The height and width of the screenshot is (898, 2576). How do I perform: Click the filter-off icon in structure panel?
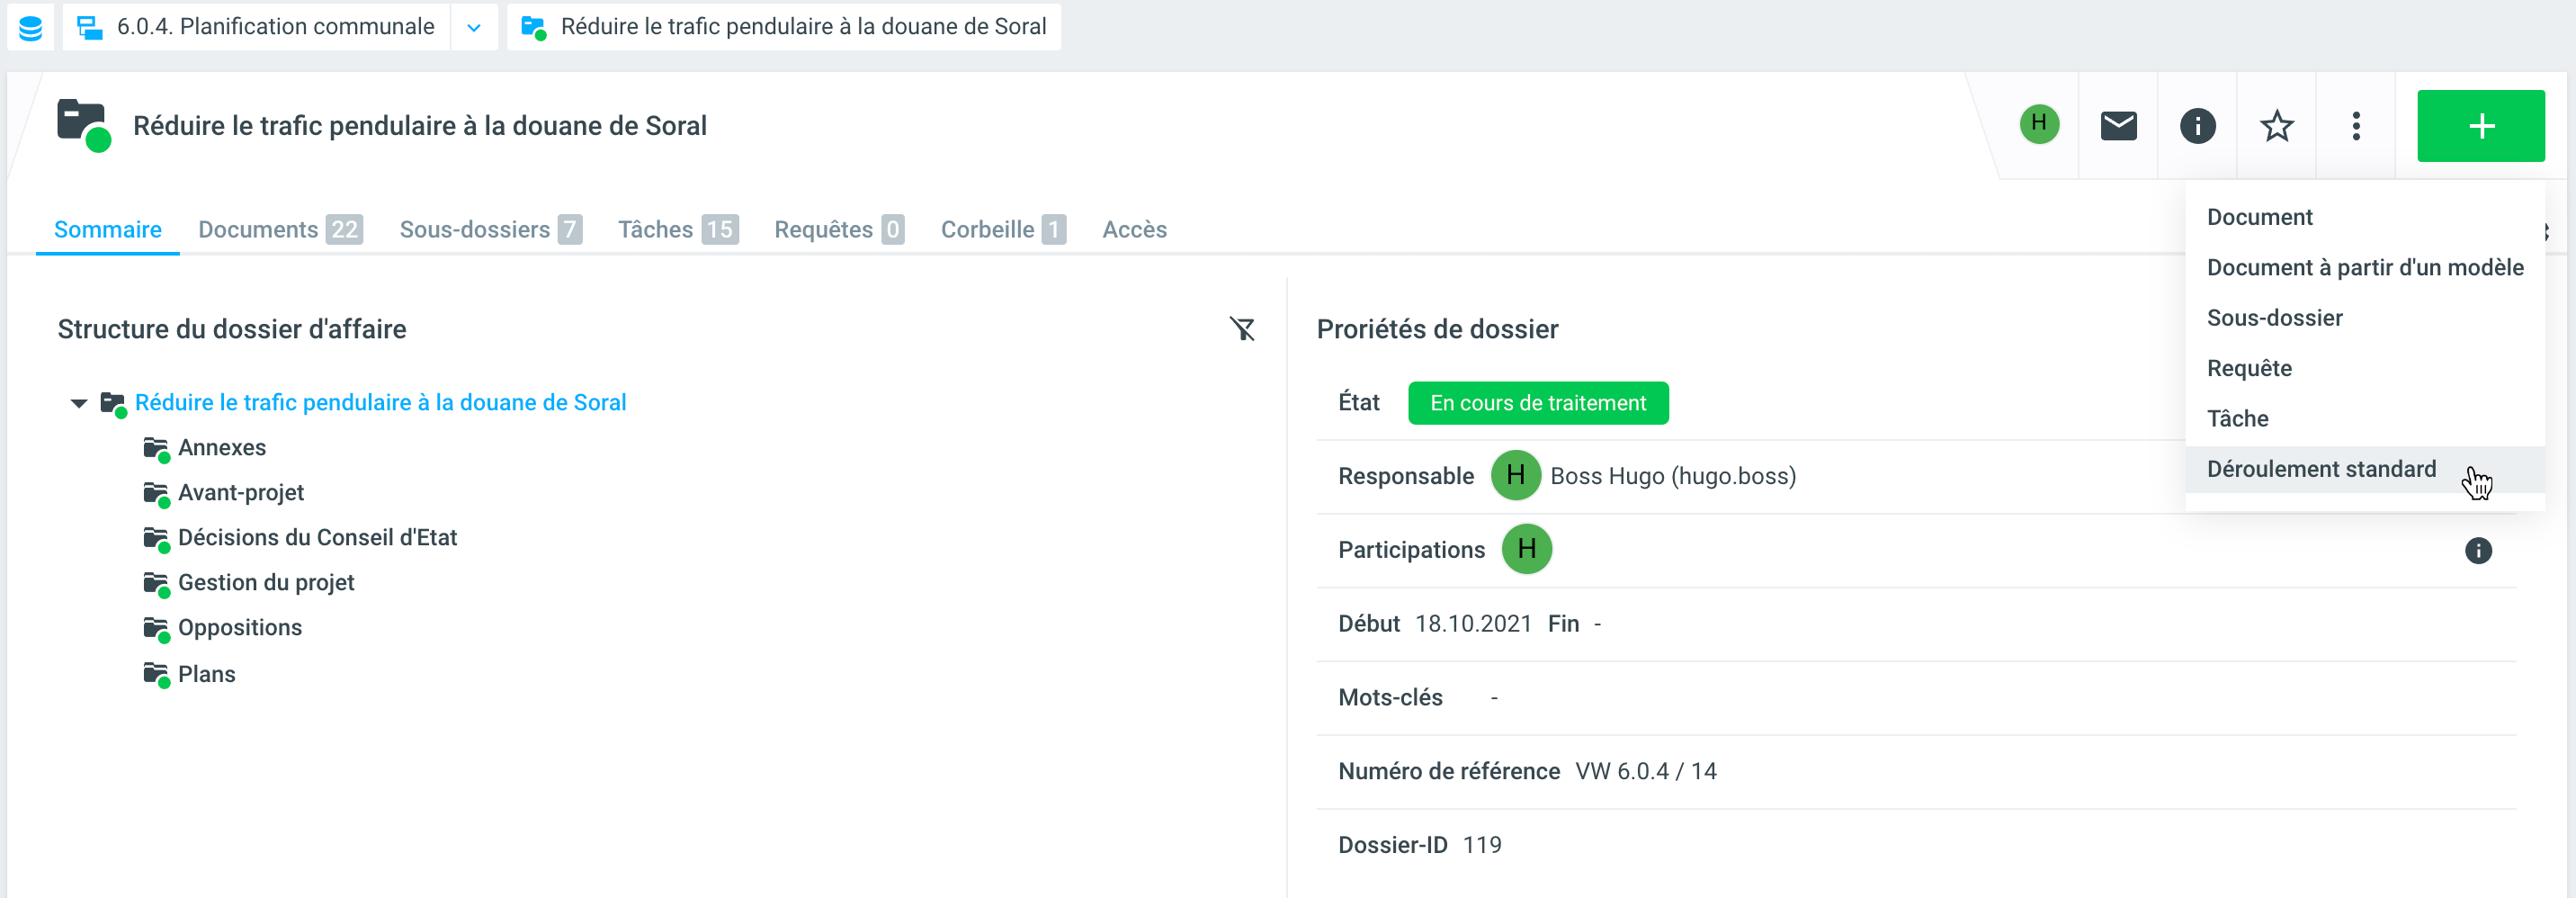click(x=1241, y=329)
